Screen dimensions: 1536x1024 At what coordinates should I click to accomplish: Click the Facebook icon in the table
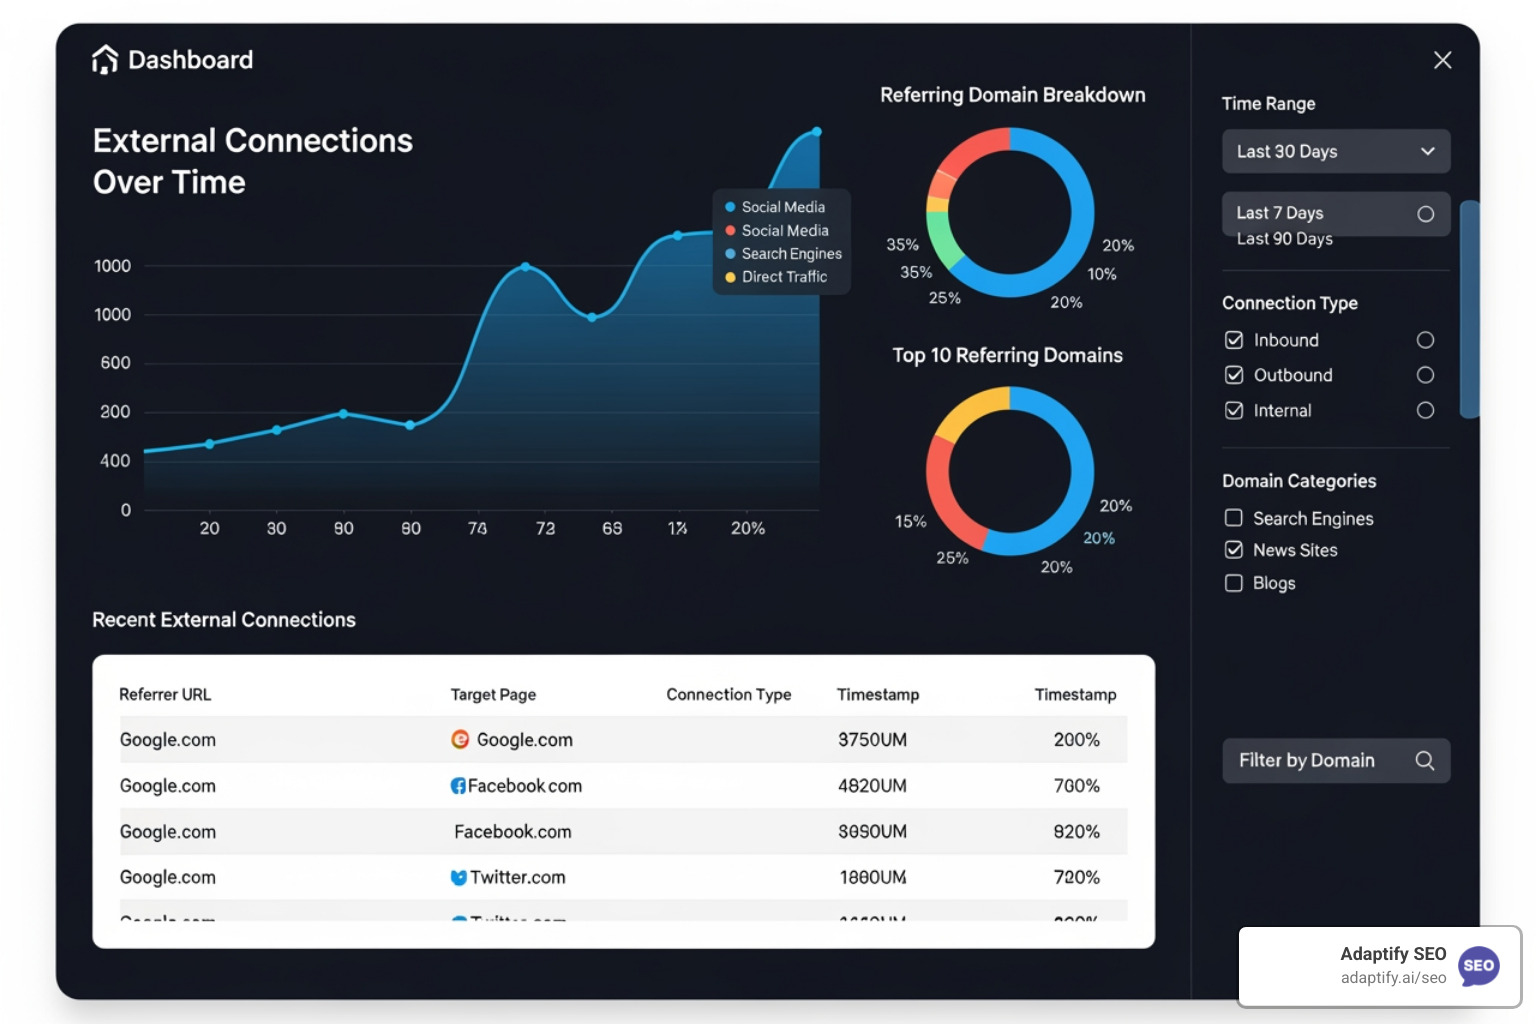coord(458,785)
